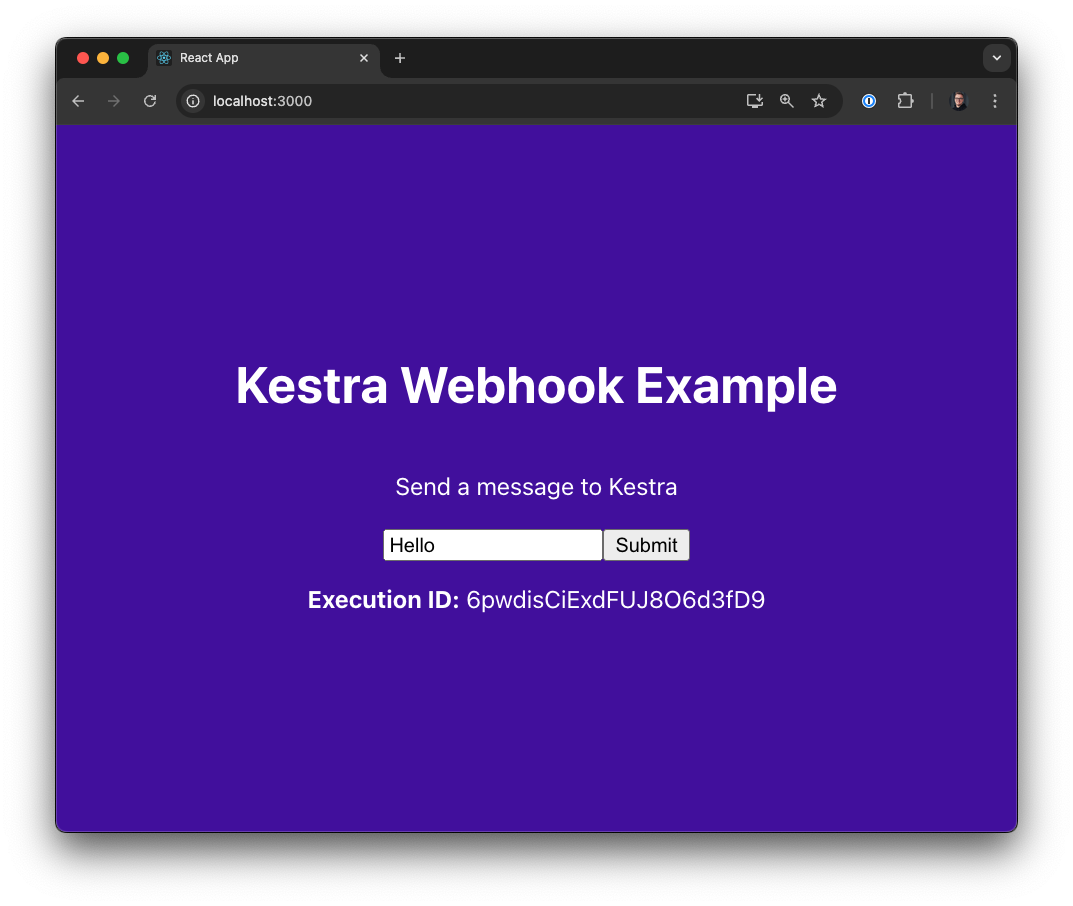Bookmark this page with the star

[x=819, y=101]
